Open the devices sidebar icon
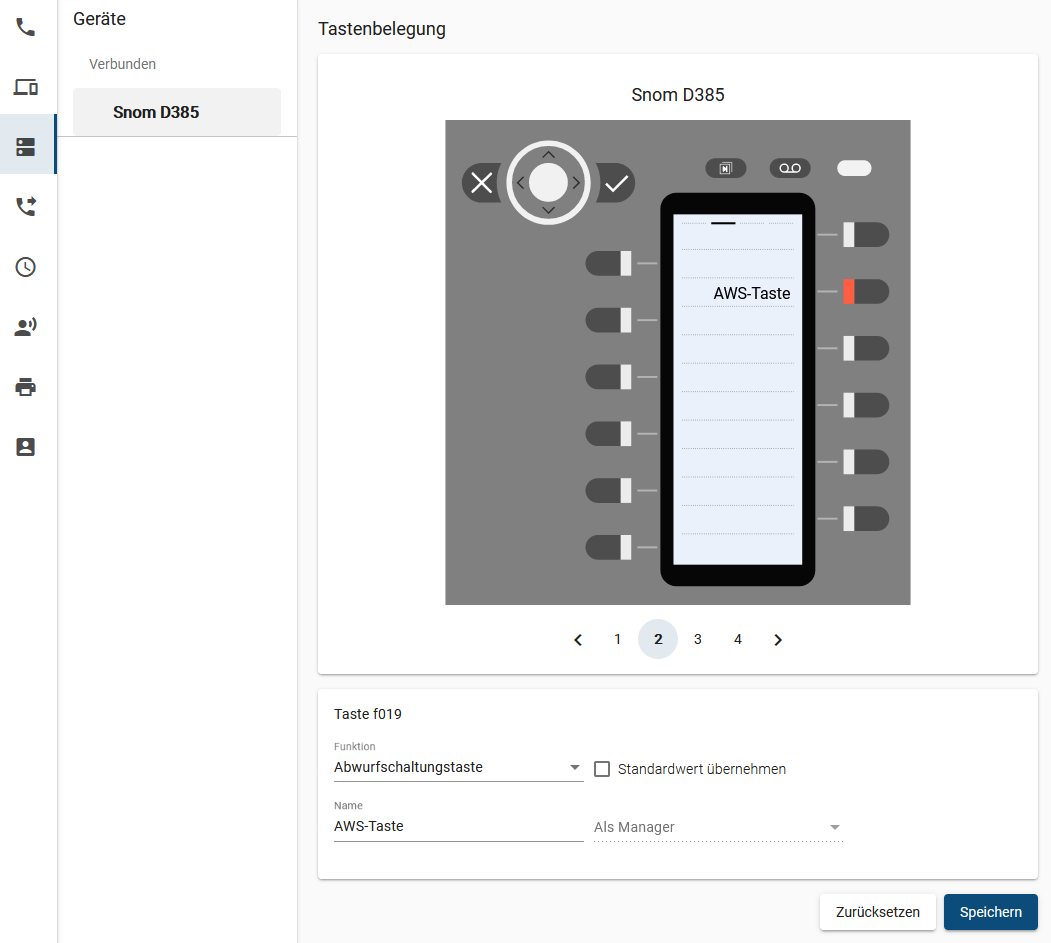This screenshot has height=943, width=1051. coord(25,87)
